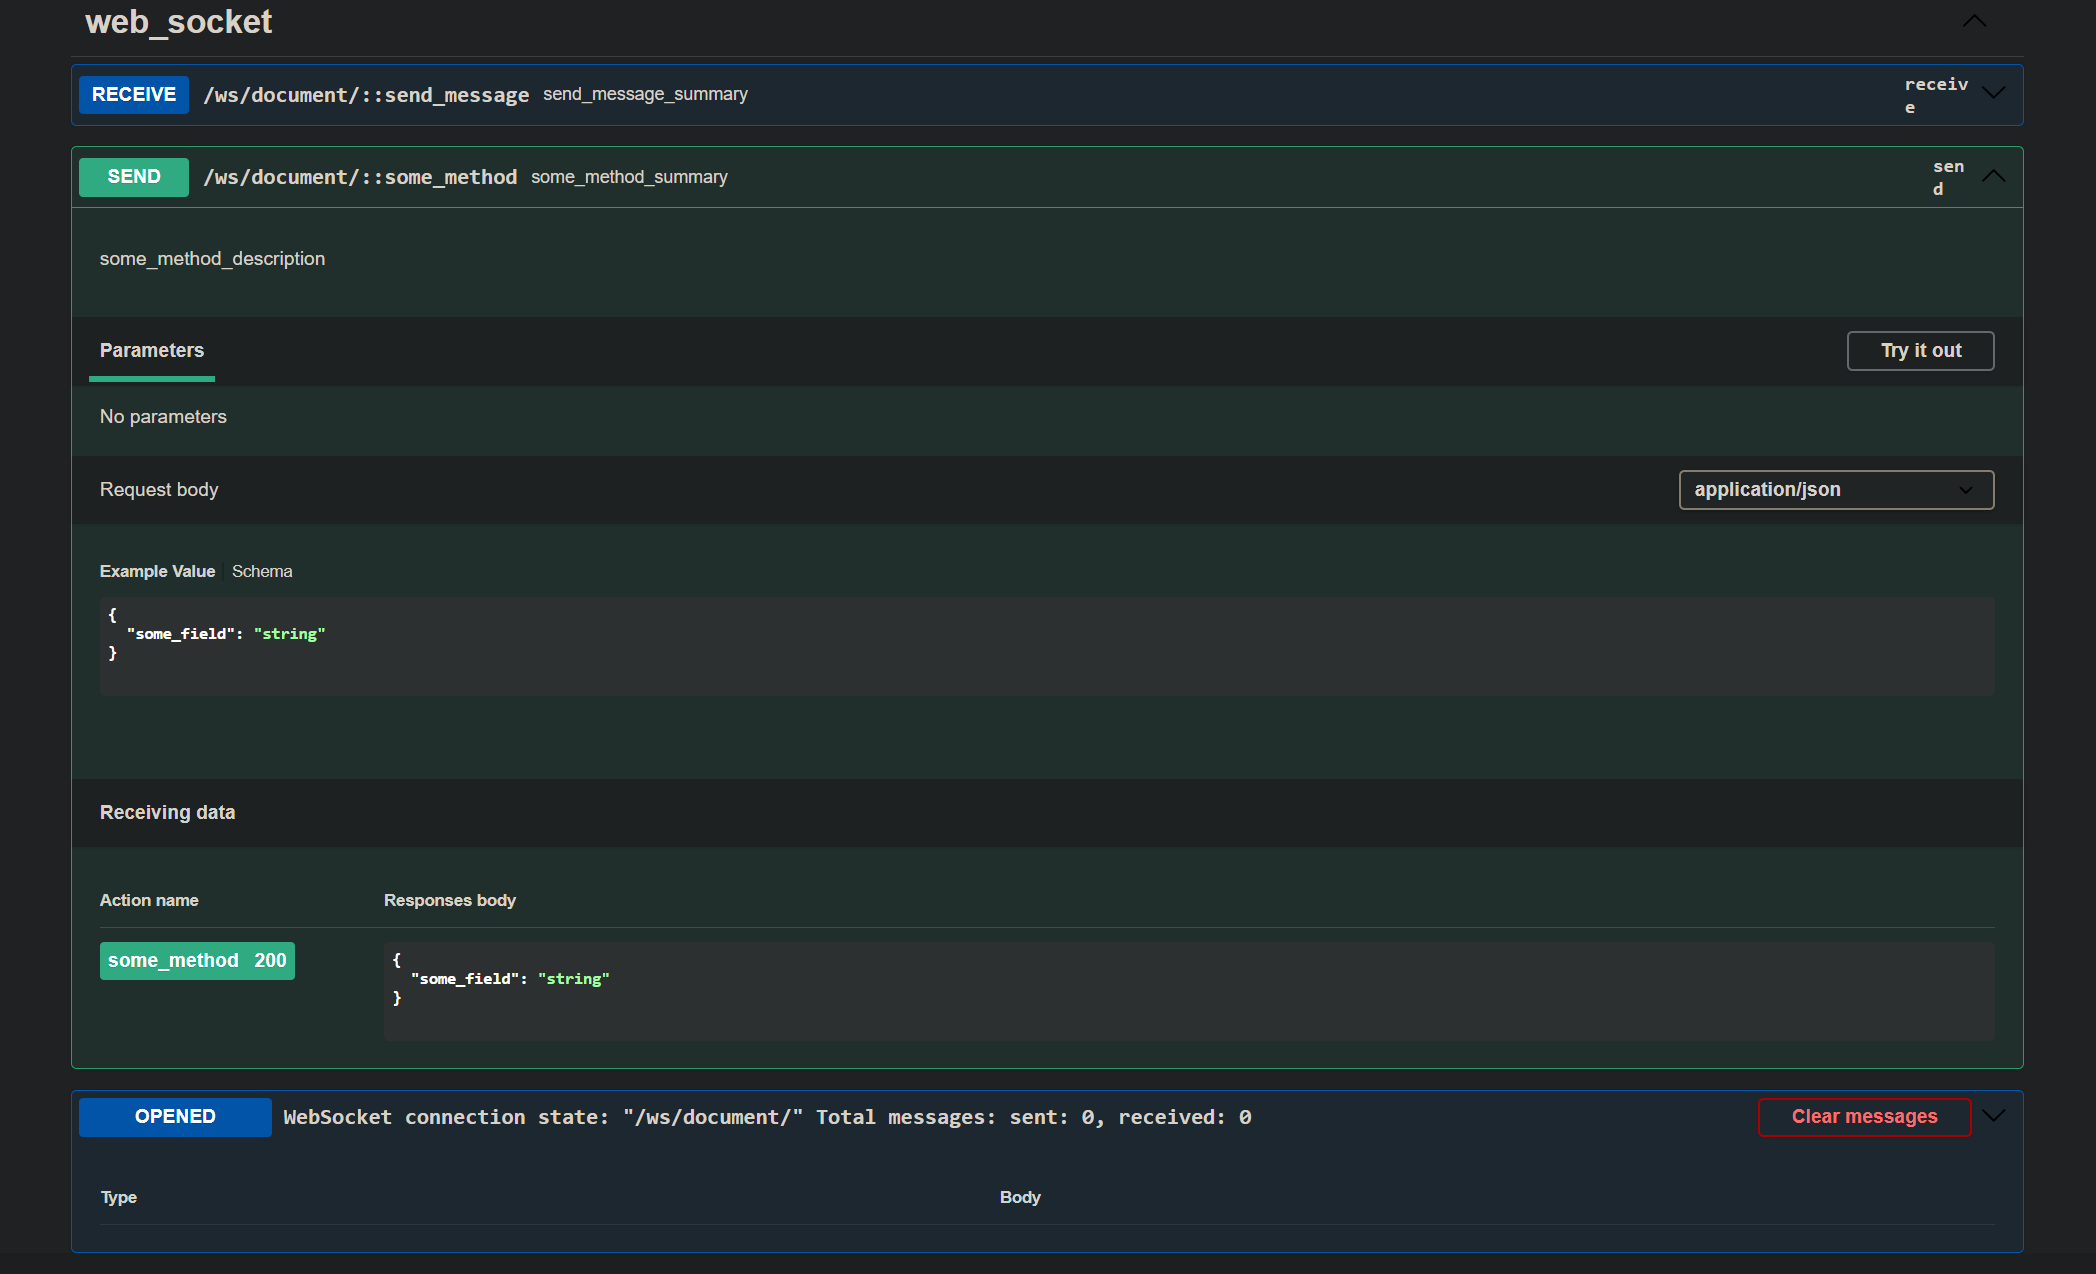Image resolution: width=2096 pixels, height=1274 pixels.
Task: Collapse the SEND some_method operation arrow
Action: tap(1993, 176)
